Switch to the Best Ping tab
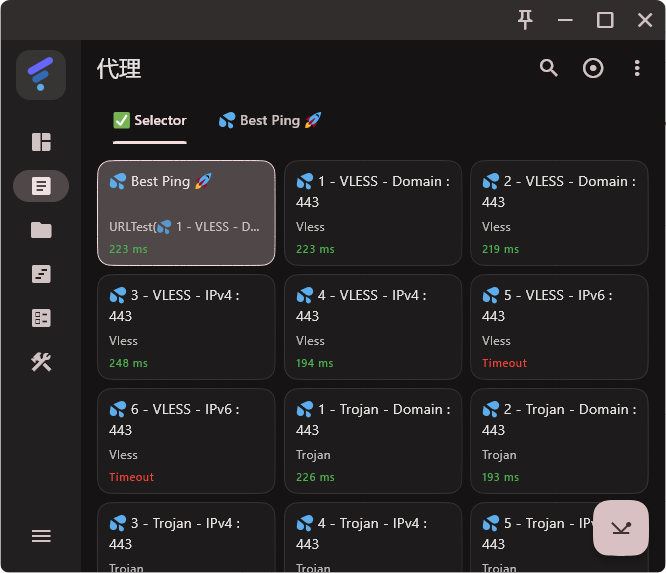 point(270,120)
